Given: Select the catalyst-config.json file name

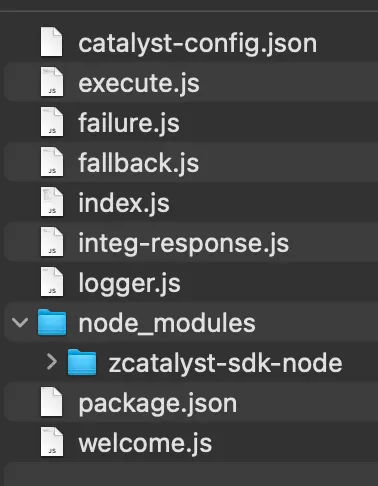Looking at the screenshot, I should (198, 44).
